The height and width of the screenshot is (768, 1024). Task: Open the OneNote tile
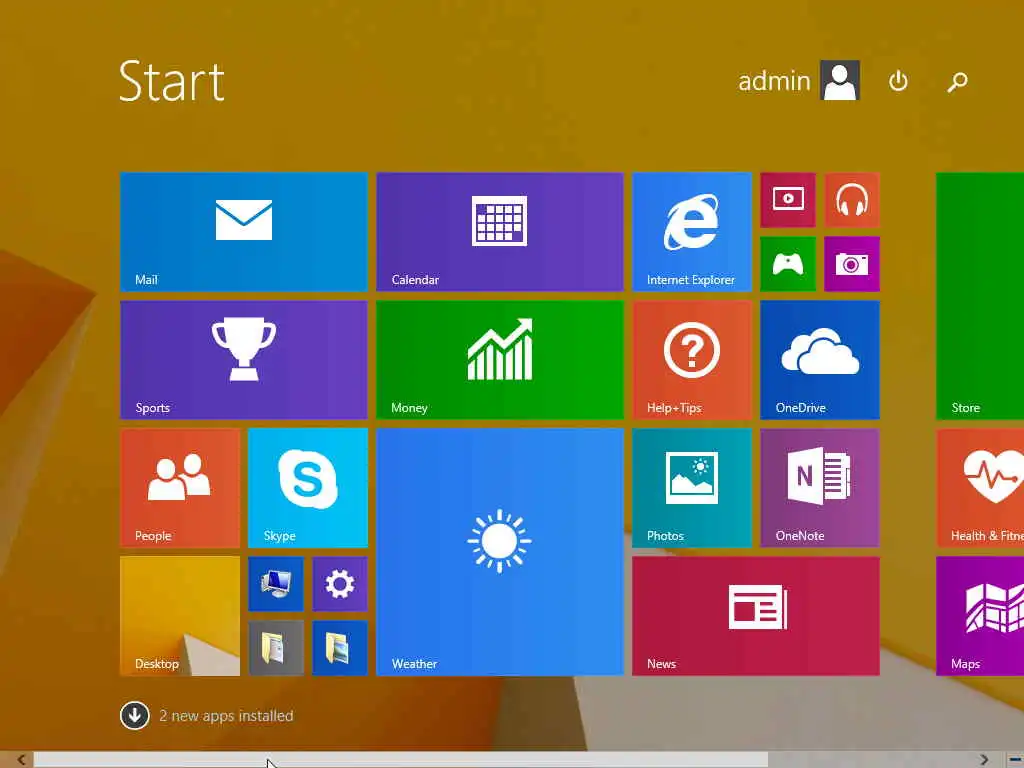[x=820, y=488]
